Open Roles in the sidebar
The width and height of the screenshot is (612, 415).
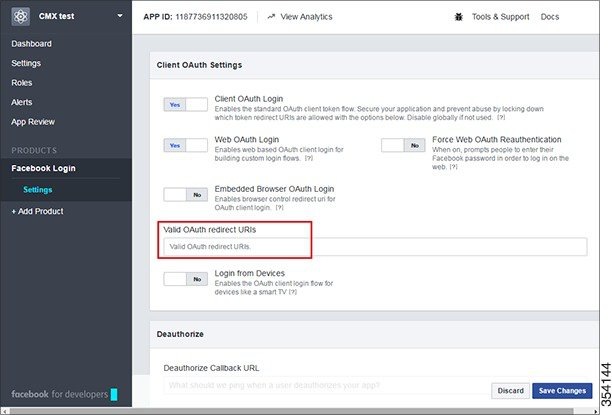21,83
